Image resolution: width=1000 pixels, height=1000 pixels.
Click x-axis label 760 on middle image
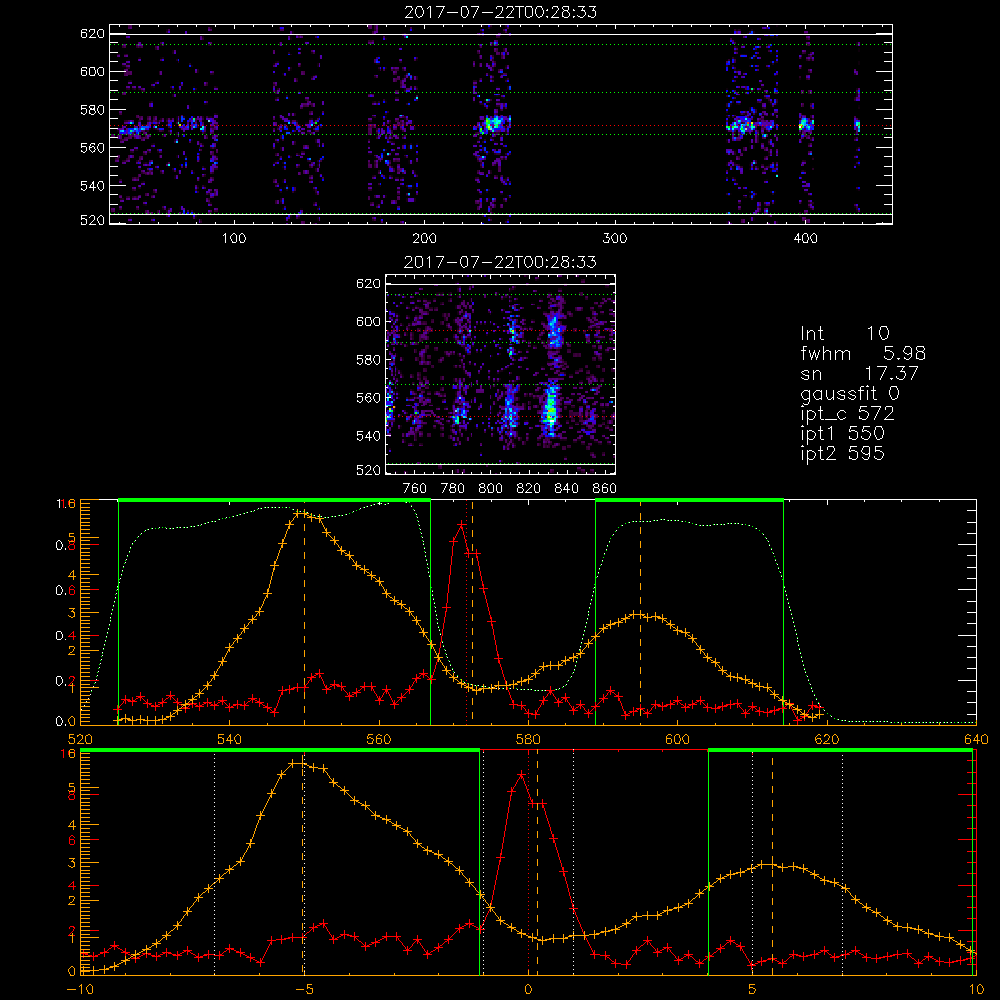415,489
